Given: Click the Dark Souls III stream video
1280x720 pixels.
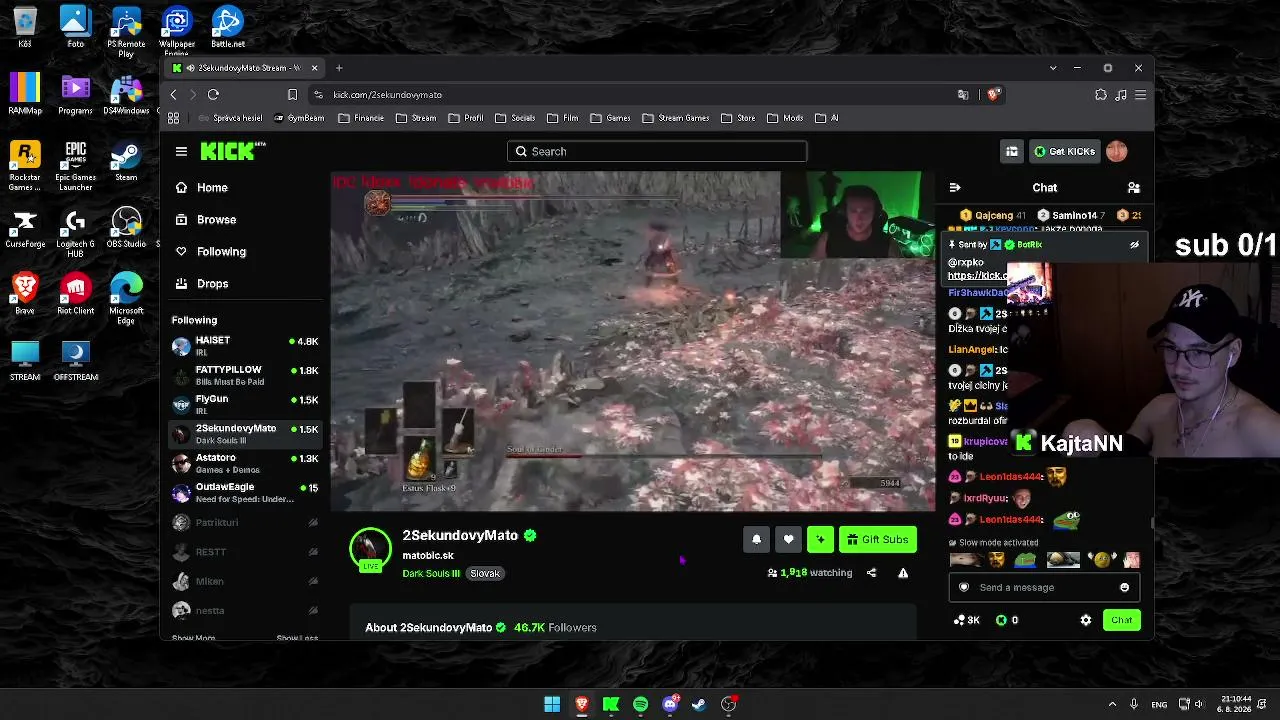Looking at the screenshot, I should coord(633,341).
